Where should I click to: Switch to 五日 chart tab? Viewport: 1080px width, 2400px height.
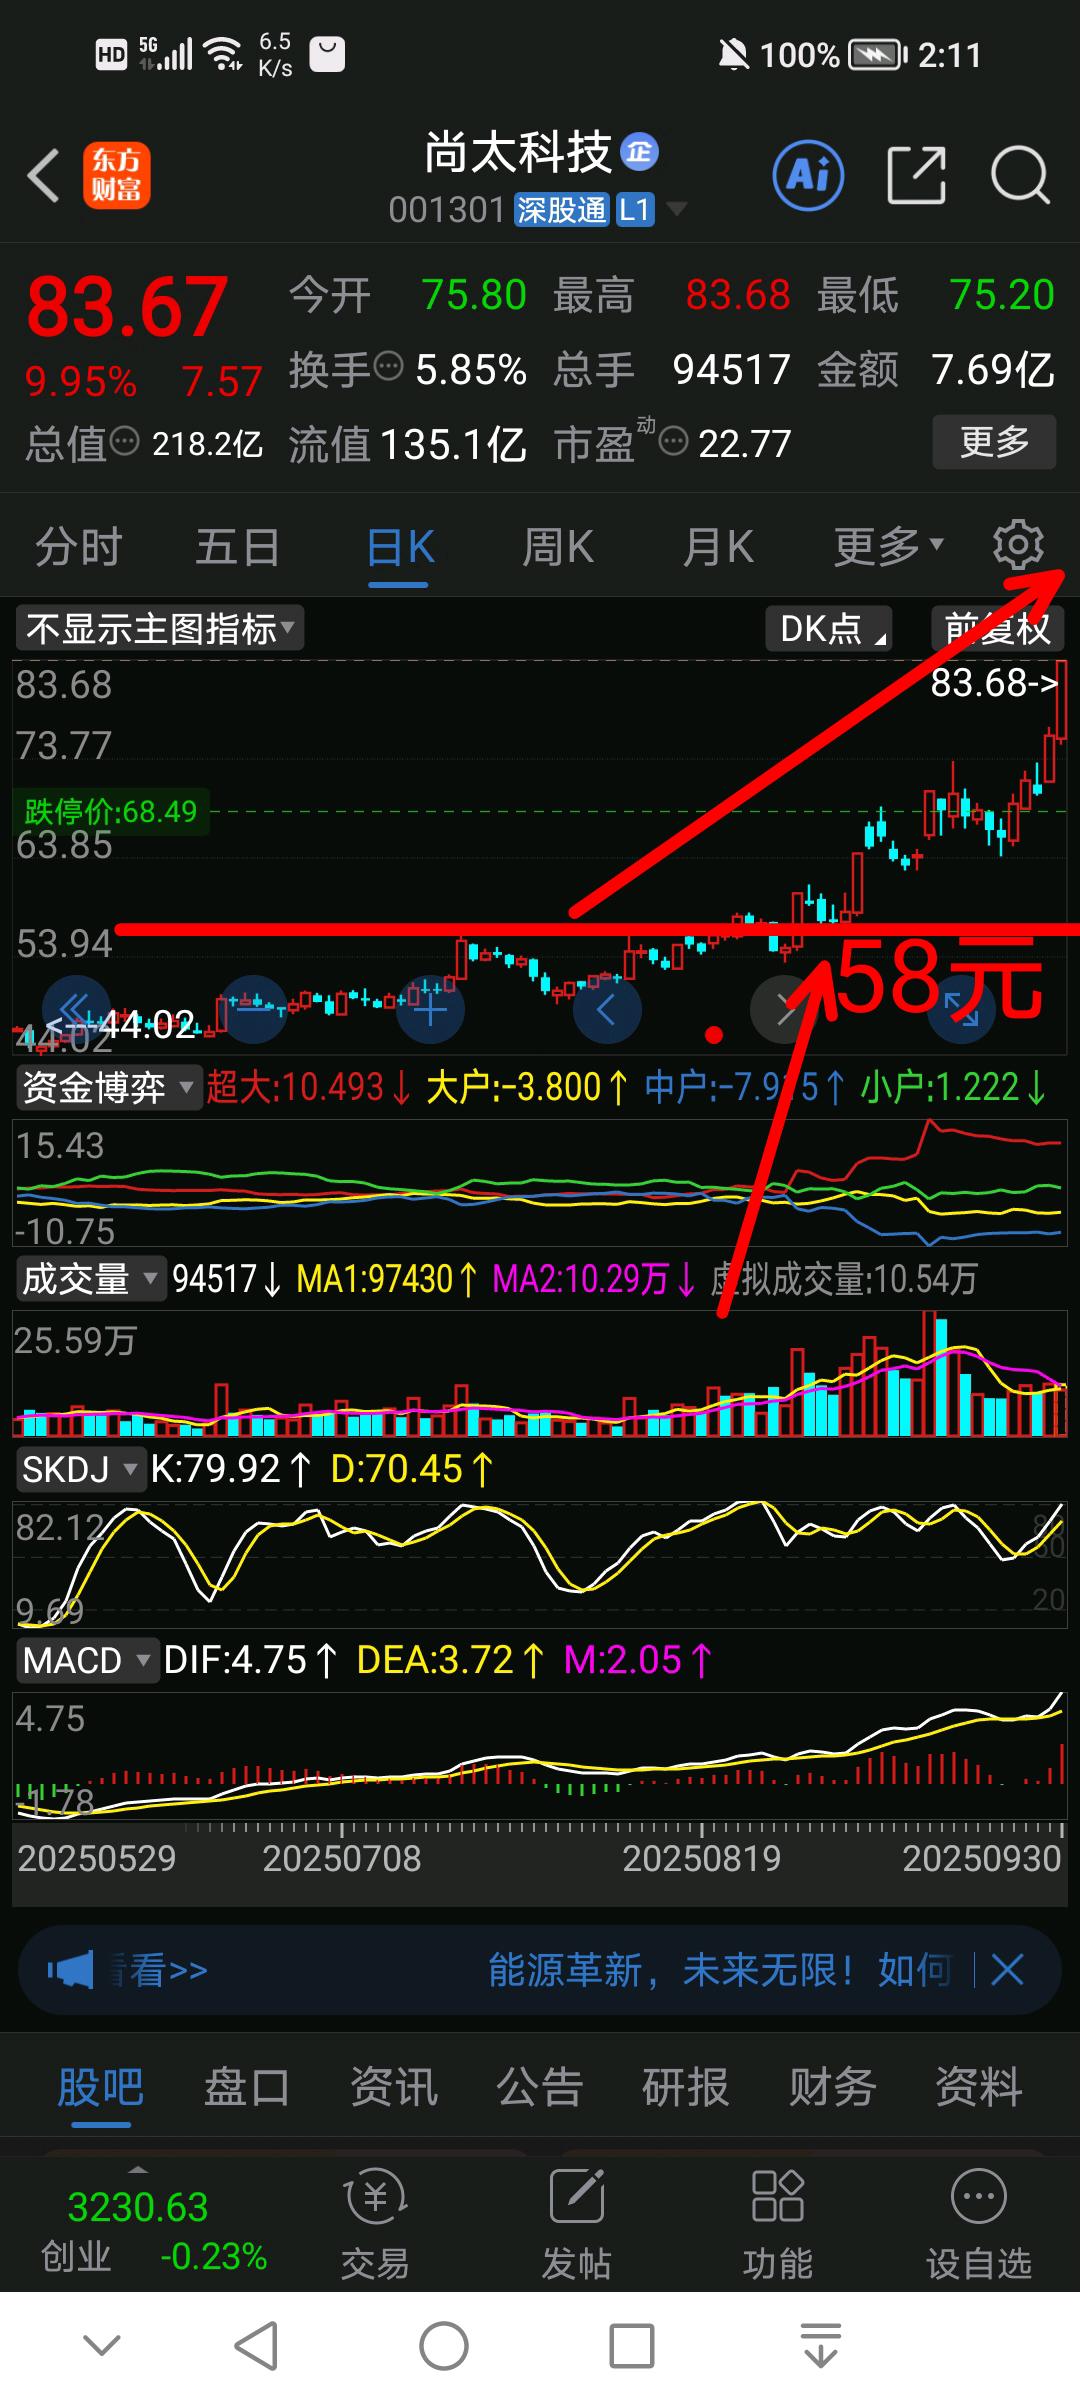pyautogui.click(x=237, y=547)
